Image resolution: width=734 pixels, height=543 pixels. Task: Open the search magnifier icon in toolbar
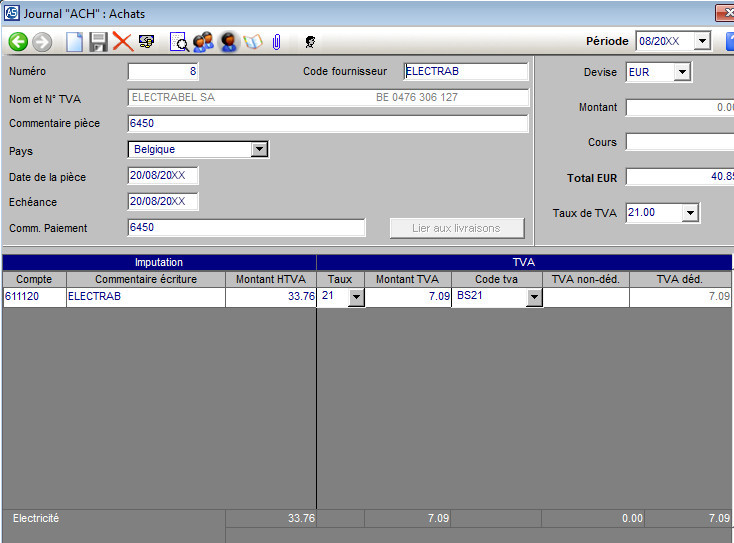coord(179,42)
